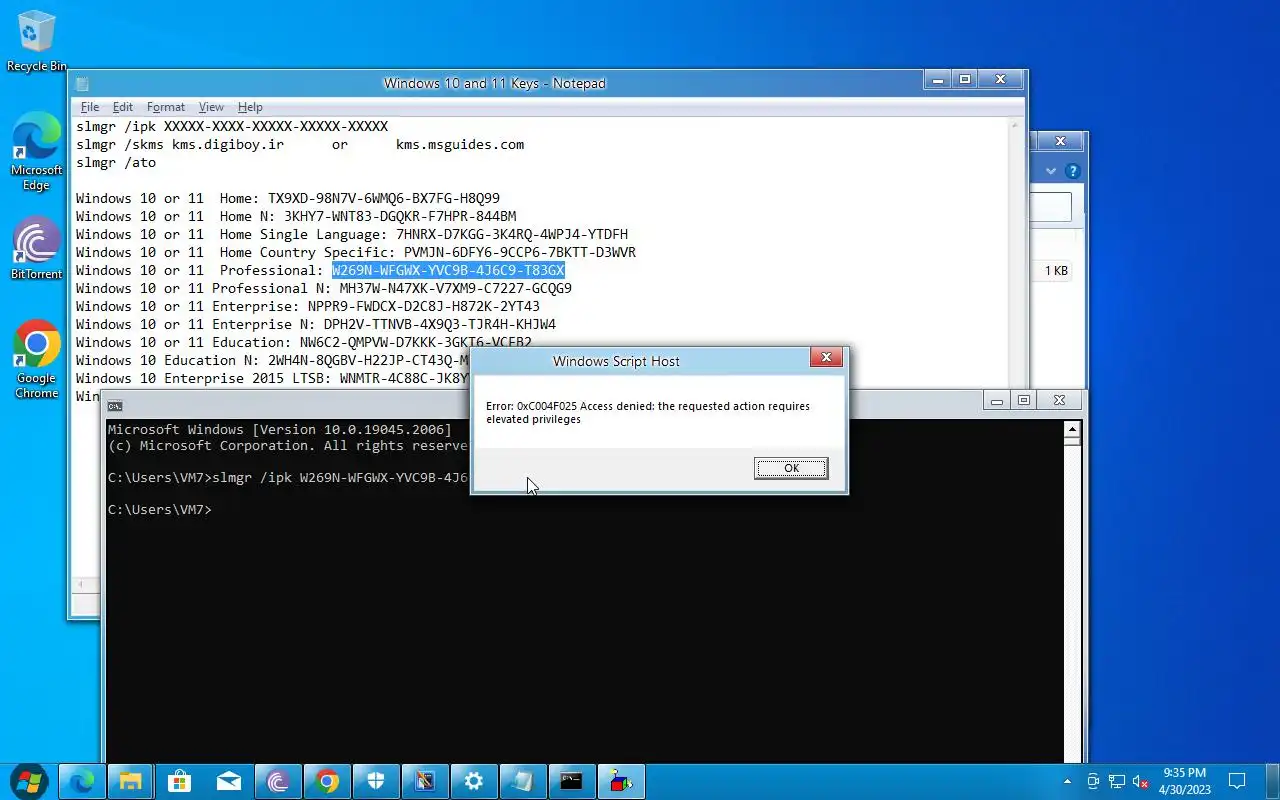Open the View menu in Notepad
1280x800 pixels.
tap(211, 107)
